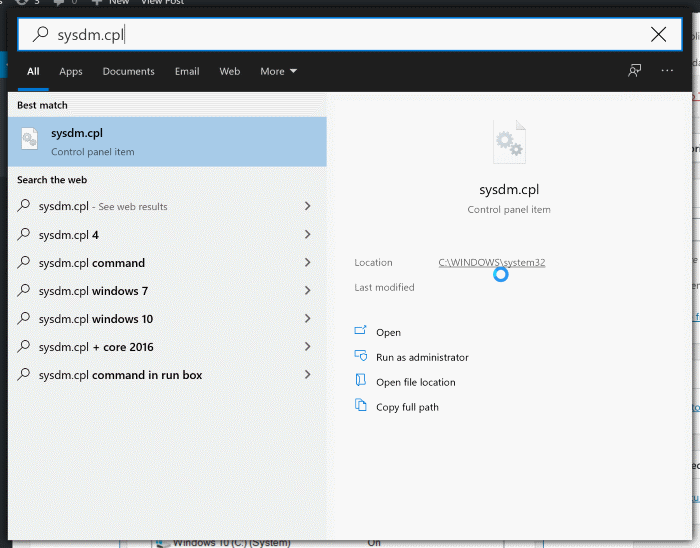
Task: Clear search text with the X button
Action: coord(658,34)
